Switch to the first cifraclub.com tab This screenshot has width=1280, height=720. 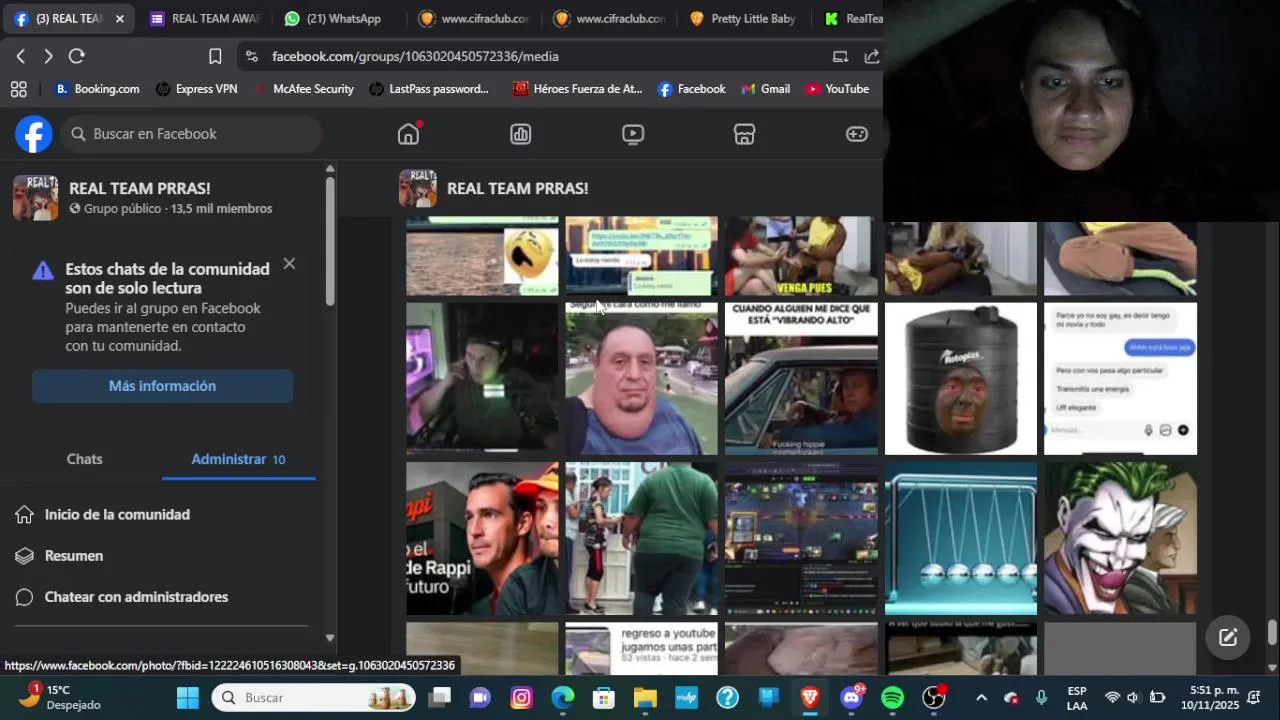pos(475,19)
